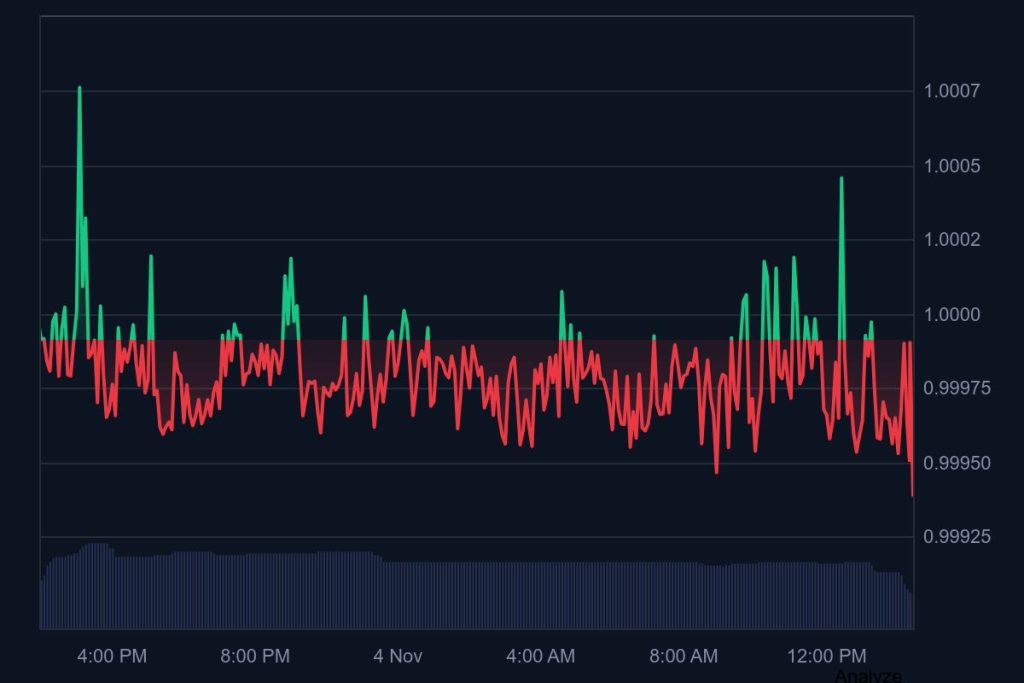
Task: Click the 1.0000 price axis label
Action: coord(951,315)
